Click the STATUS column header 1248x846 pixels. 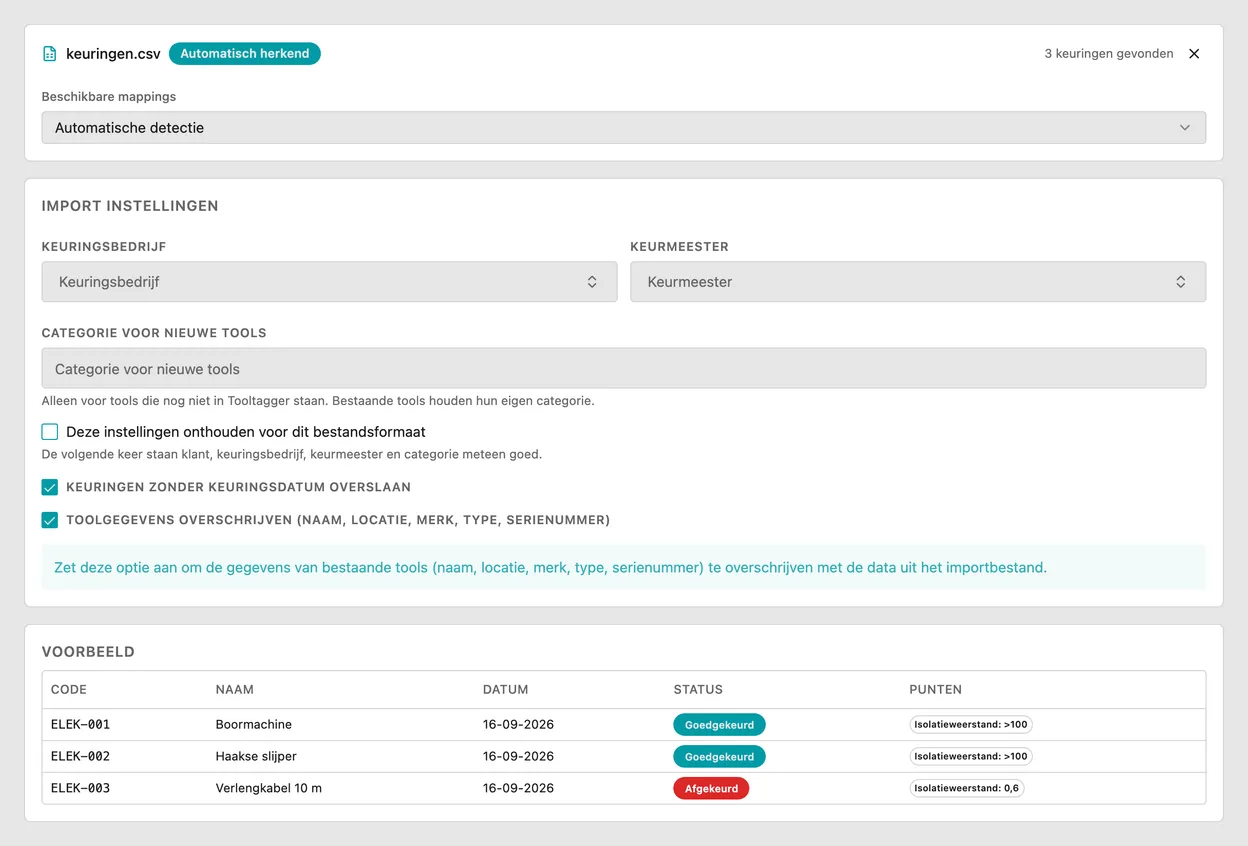click(698, 690)
